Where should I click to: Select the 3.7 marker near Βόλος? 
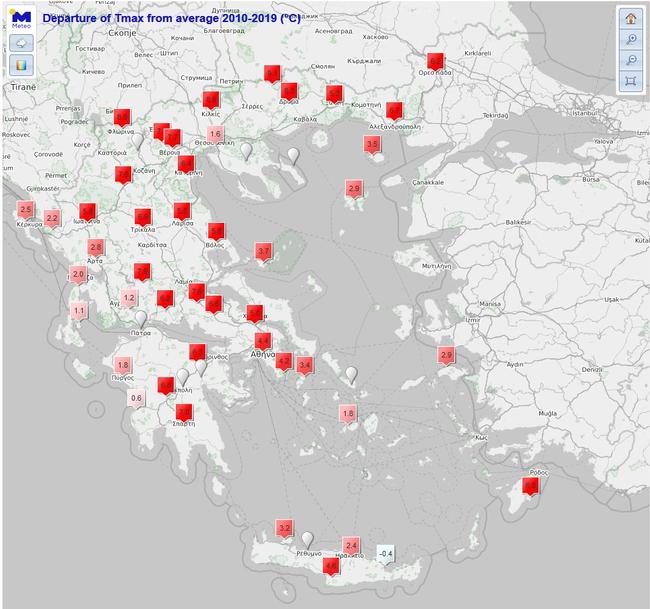263,251
